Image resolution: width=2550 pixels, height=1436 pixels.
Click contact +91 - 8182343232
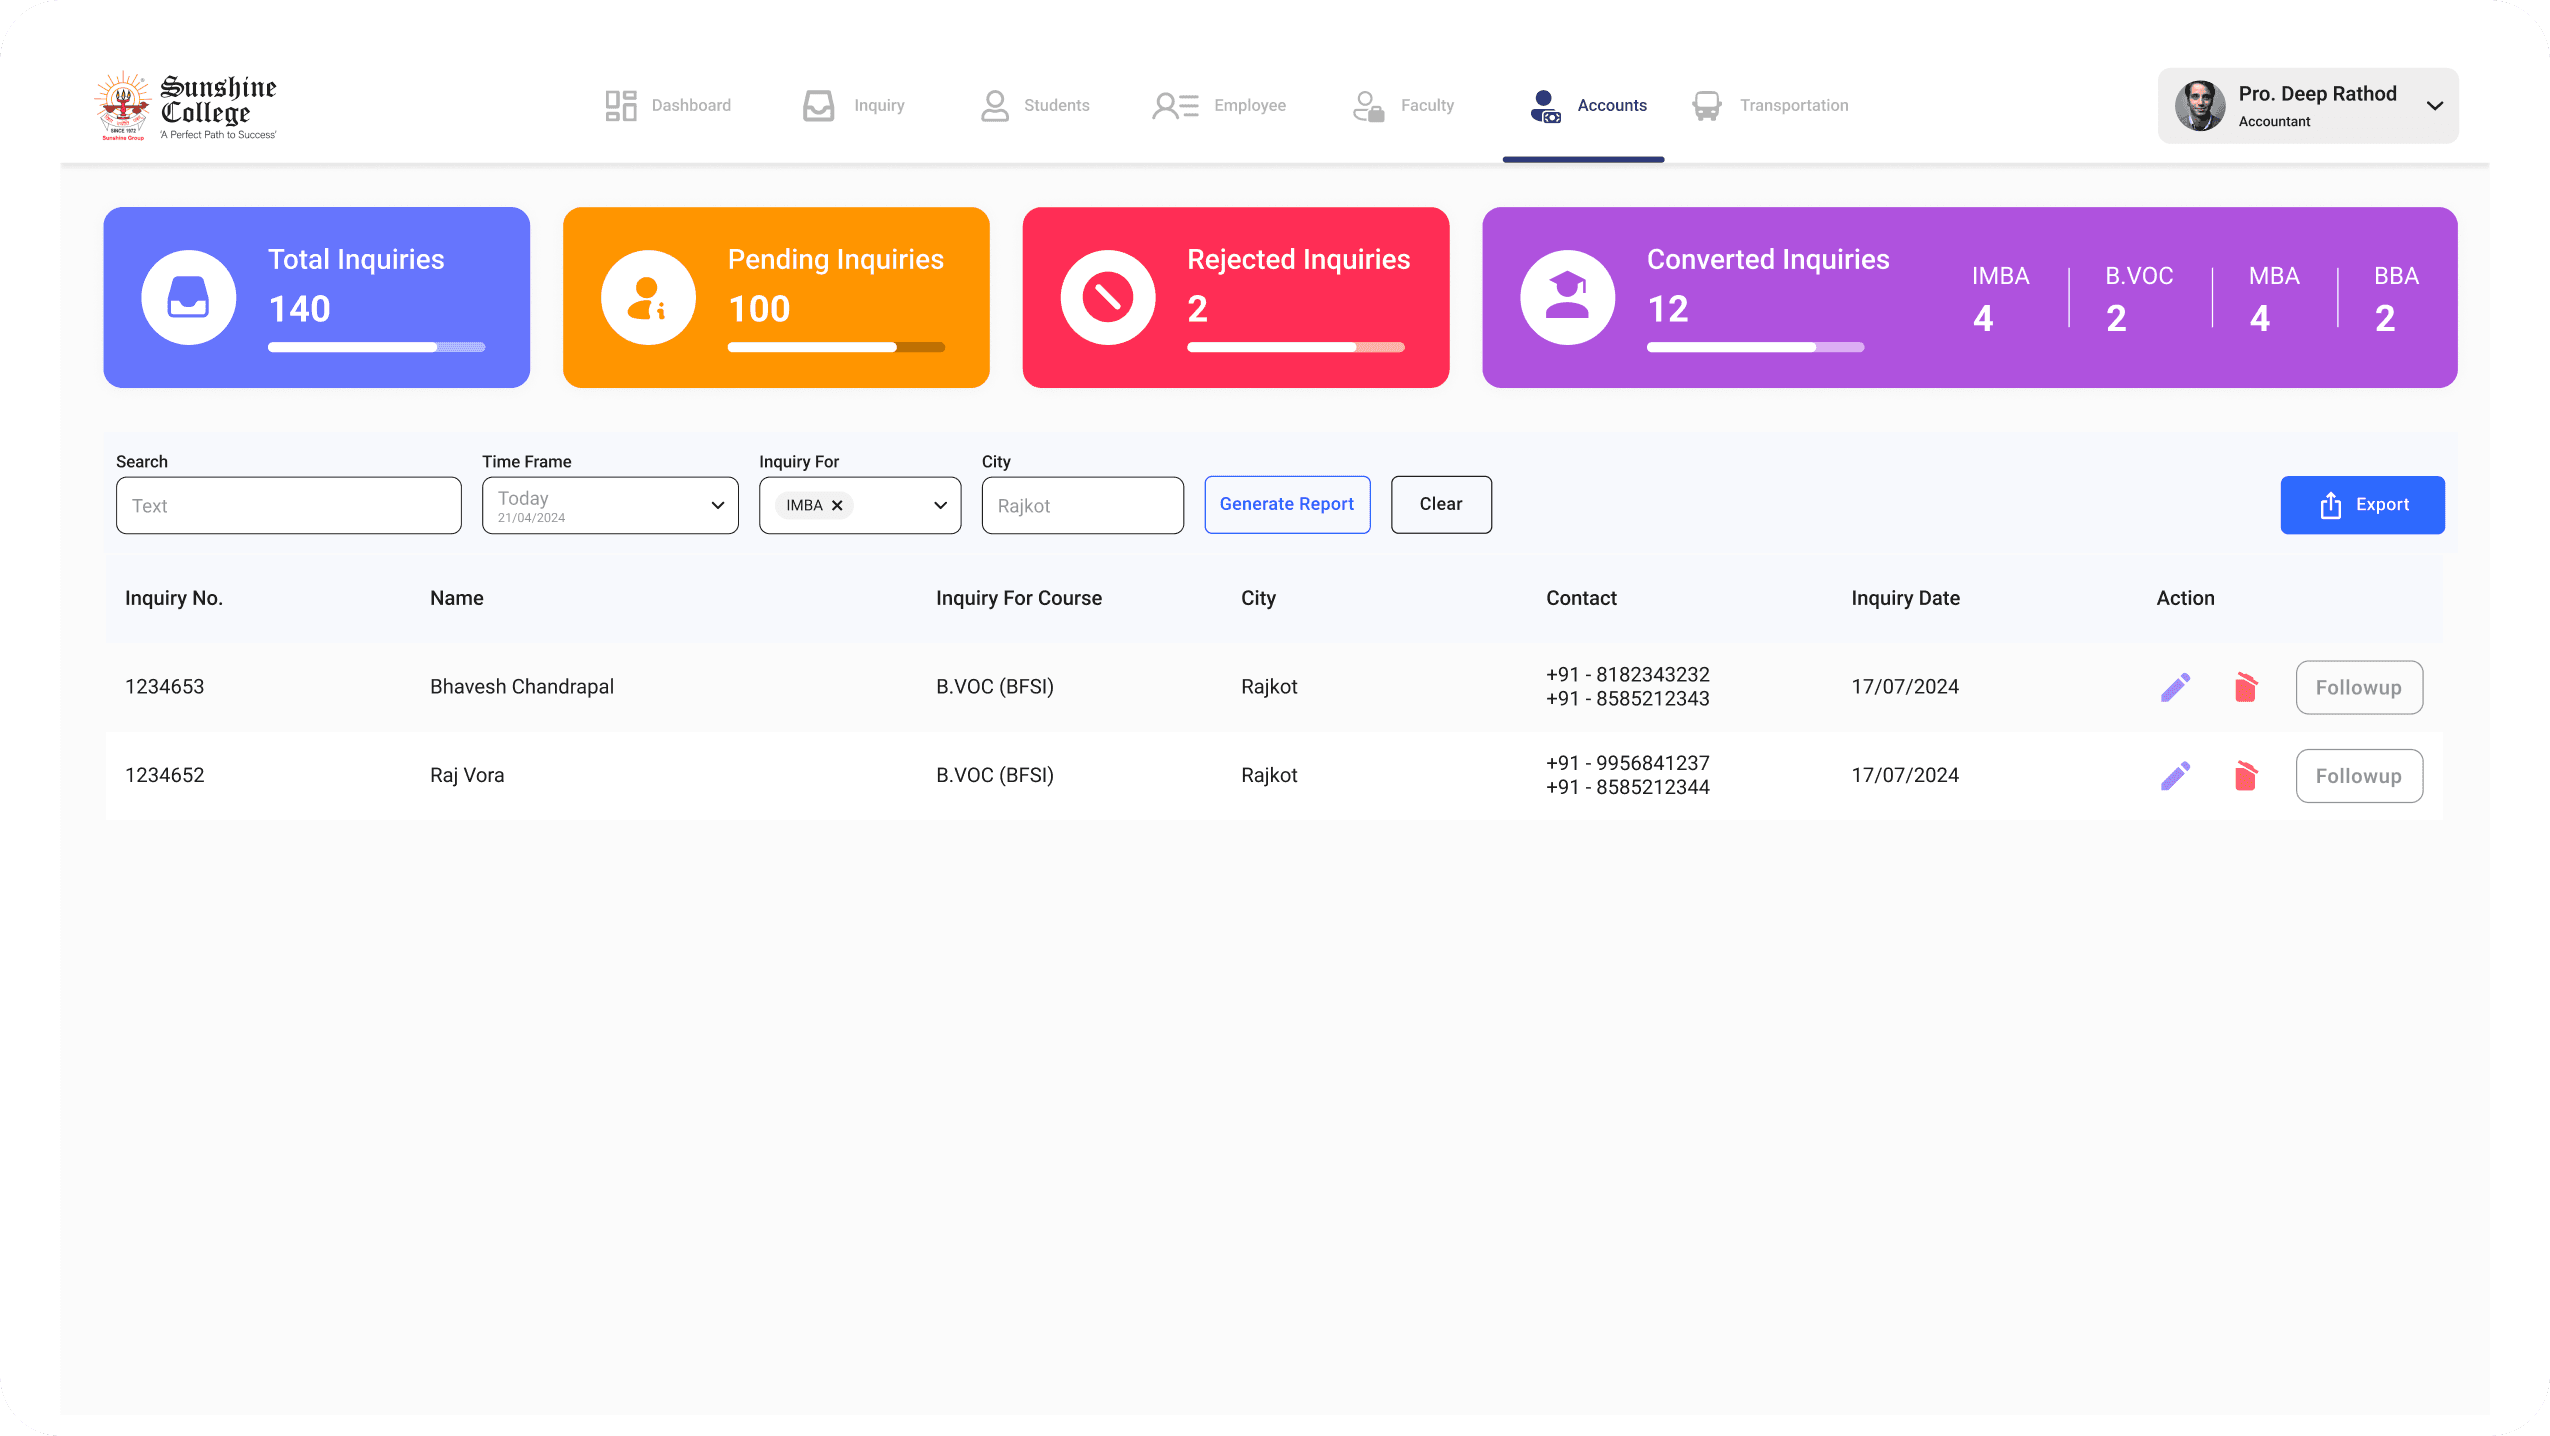pos(1628,675)
